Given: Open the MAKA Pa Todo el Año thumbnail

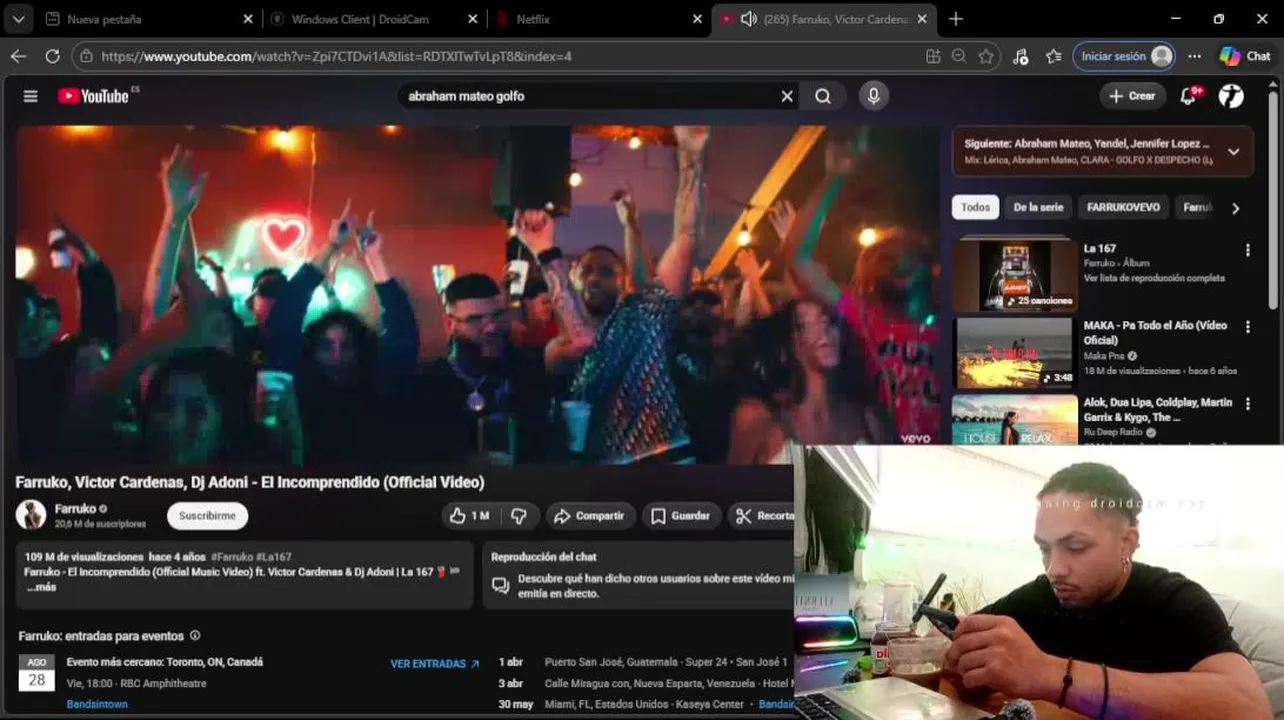Looking at the screenshot, I should [x=1015, y=352].
